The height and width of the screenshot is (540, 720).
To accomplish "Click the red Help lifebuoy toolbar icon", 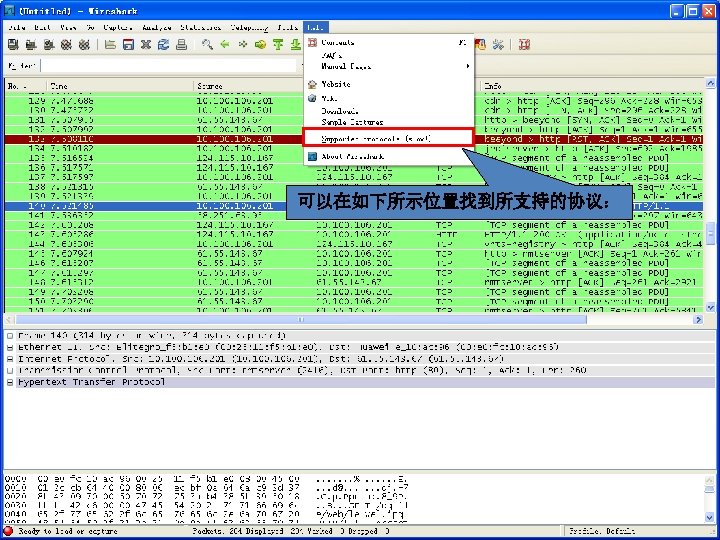I will click(524, 45).
